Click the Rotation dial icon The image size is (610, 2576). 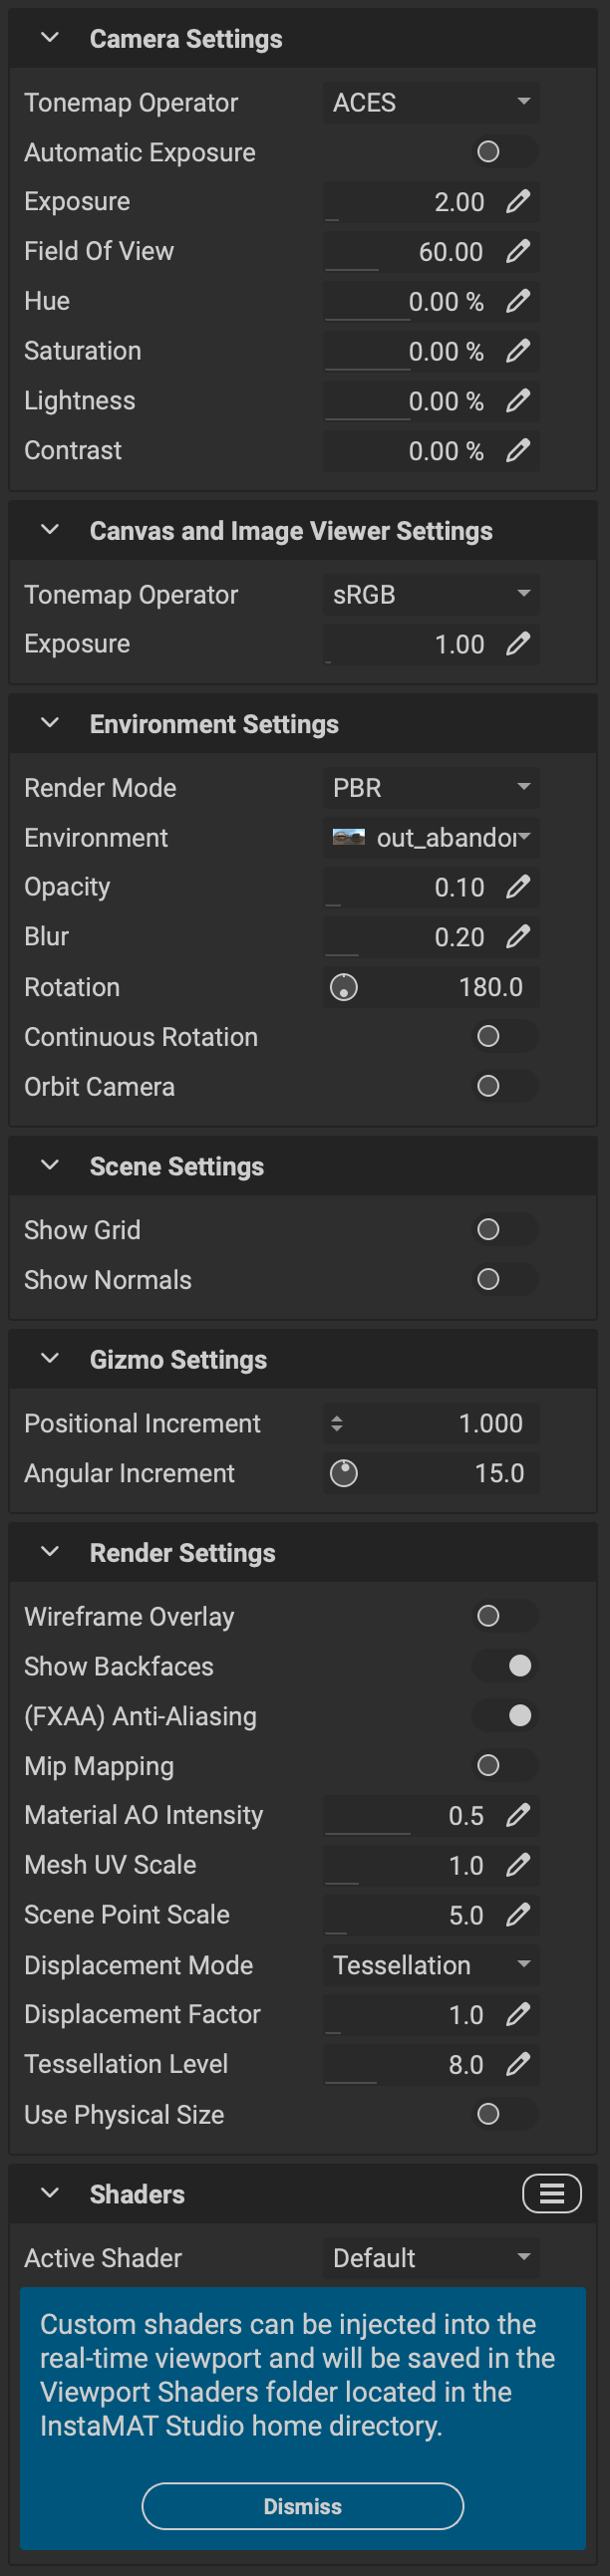click(x=344, y=987)
